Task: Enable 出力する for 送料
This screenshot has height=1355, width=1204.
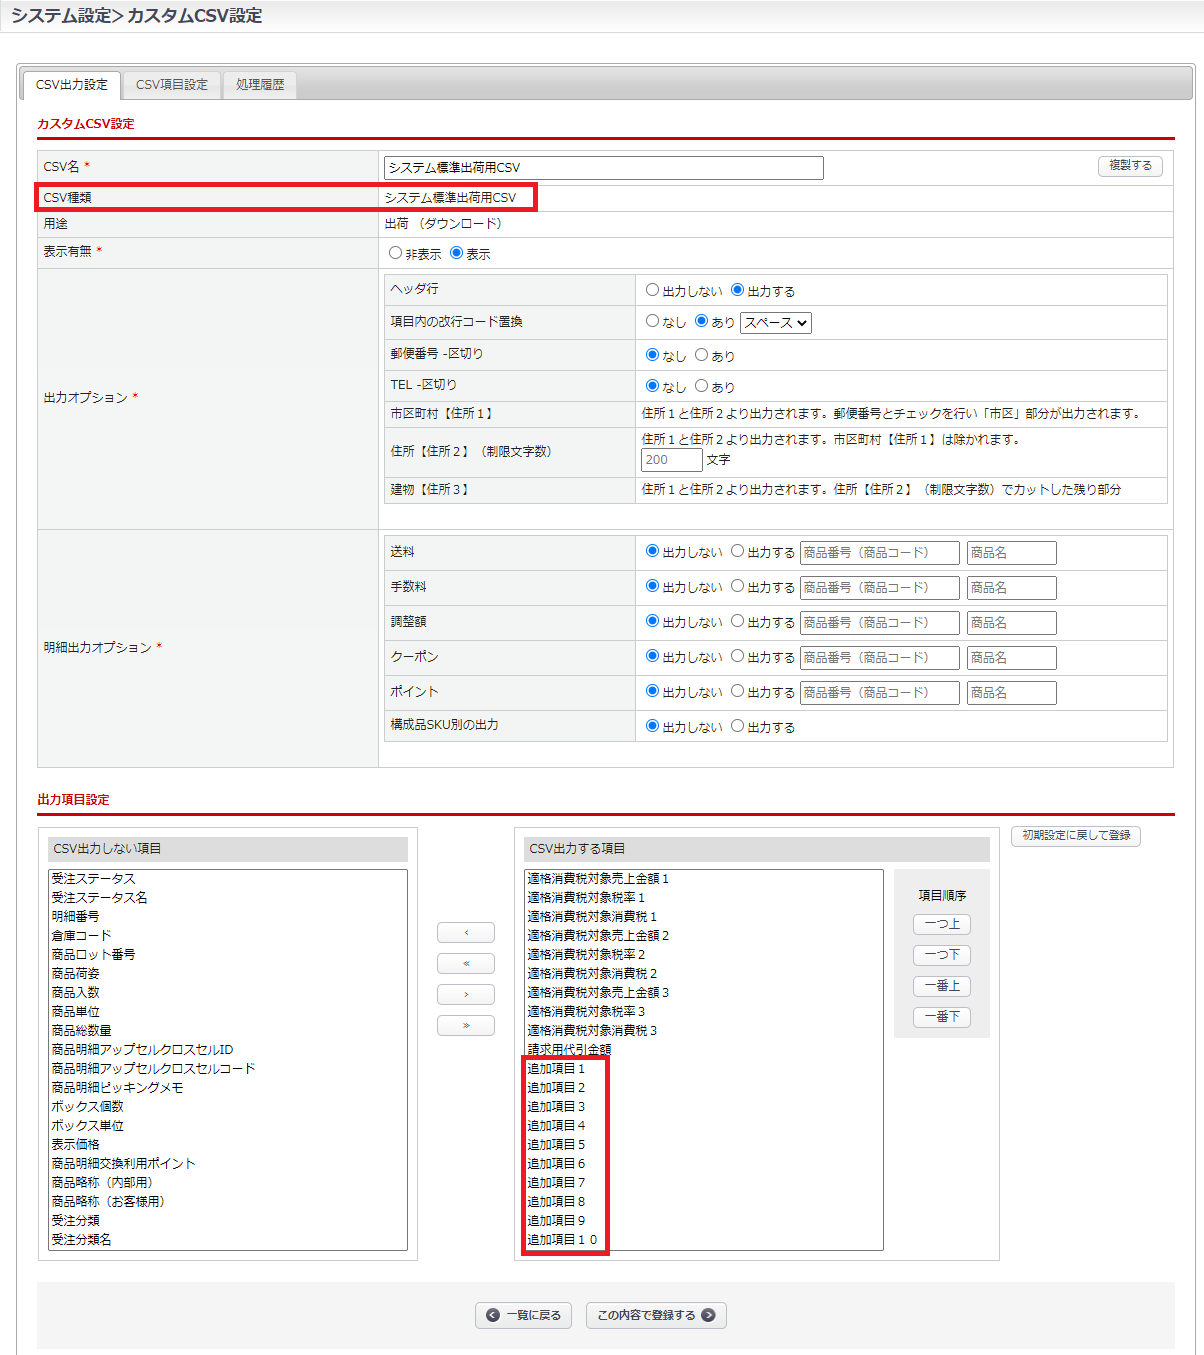Action: [738, 552]
